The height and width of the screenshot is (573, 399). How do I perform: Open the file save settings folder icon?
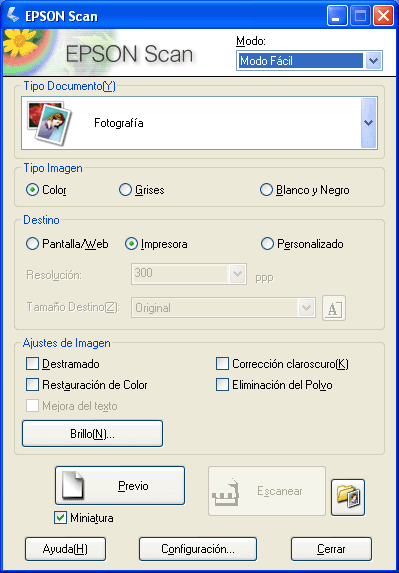tap(347, 497)
